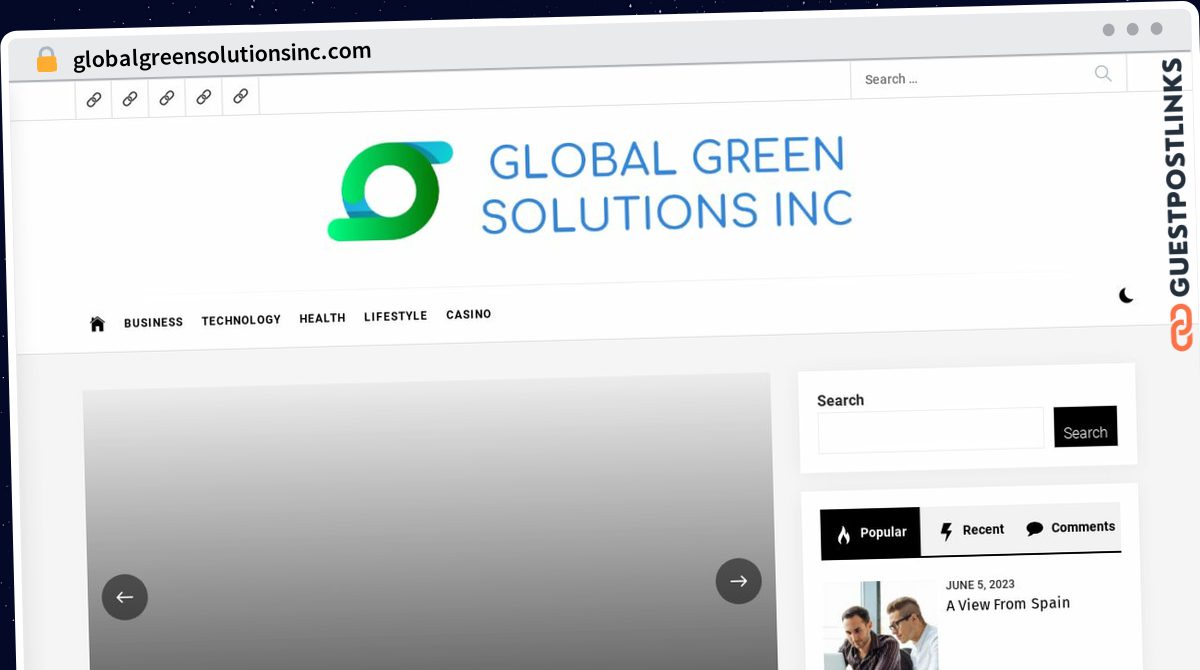Click the Guestpostlinks chain logo icon
The height and width of the screenshot is (670, 1200).
(1181, 328)
